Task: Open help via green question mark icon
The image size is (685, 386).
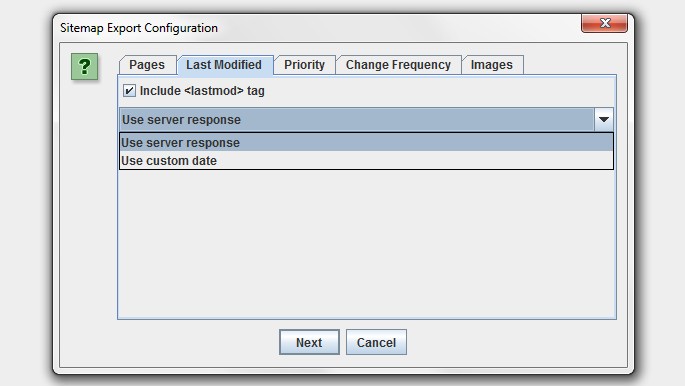Action: [x=84, y=66]
